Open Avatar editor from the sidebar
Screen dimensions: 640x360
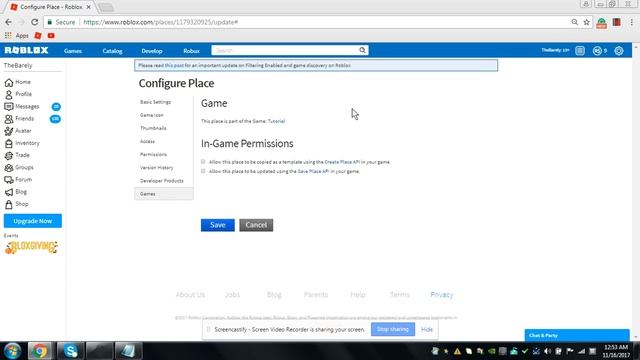[x=18, y=131]
